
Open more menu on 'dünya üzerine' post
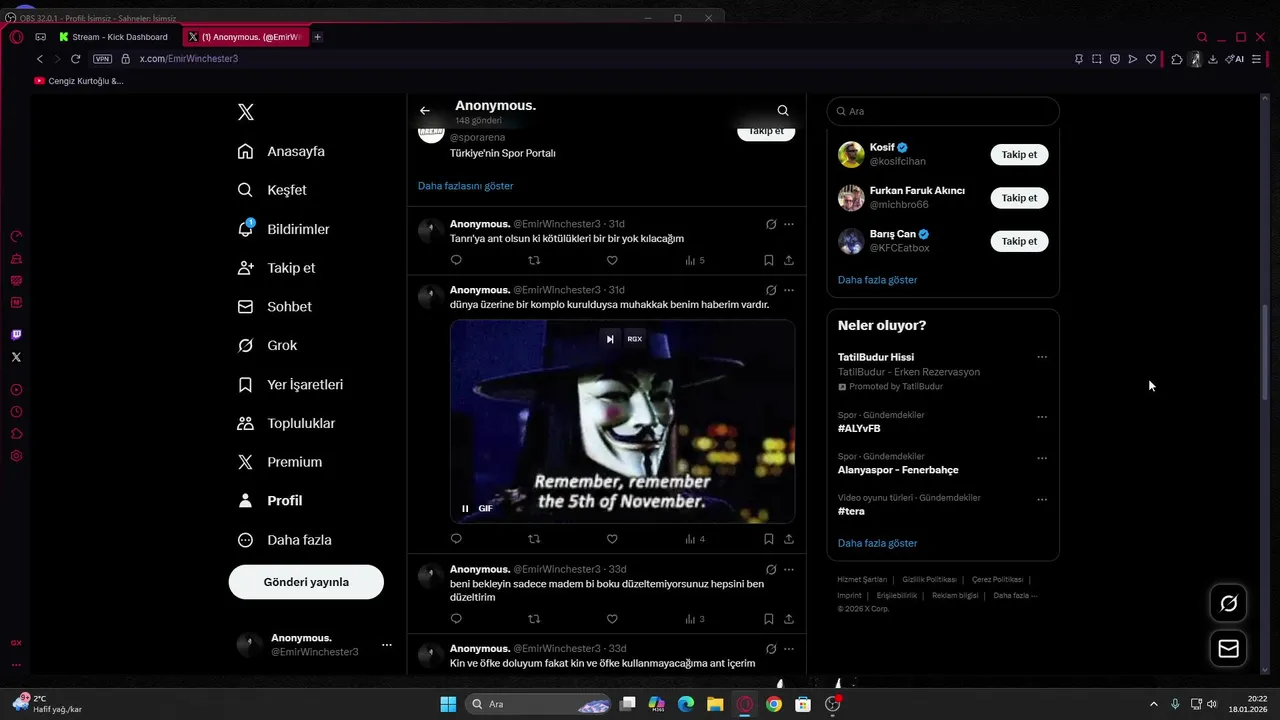pos(789,290)
